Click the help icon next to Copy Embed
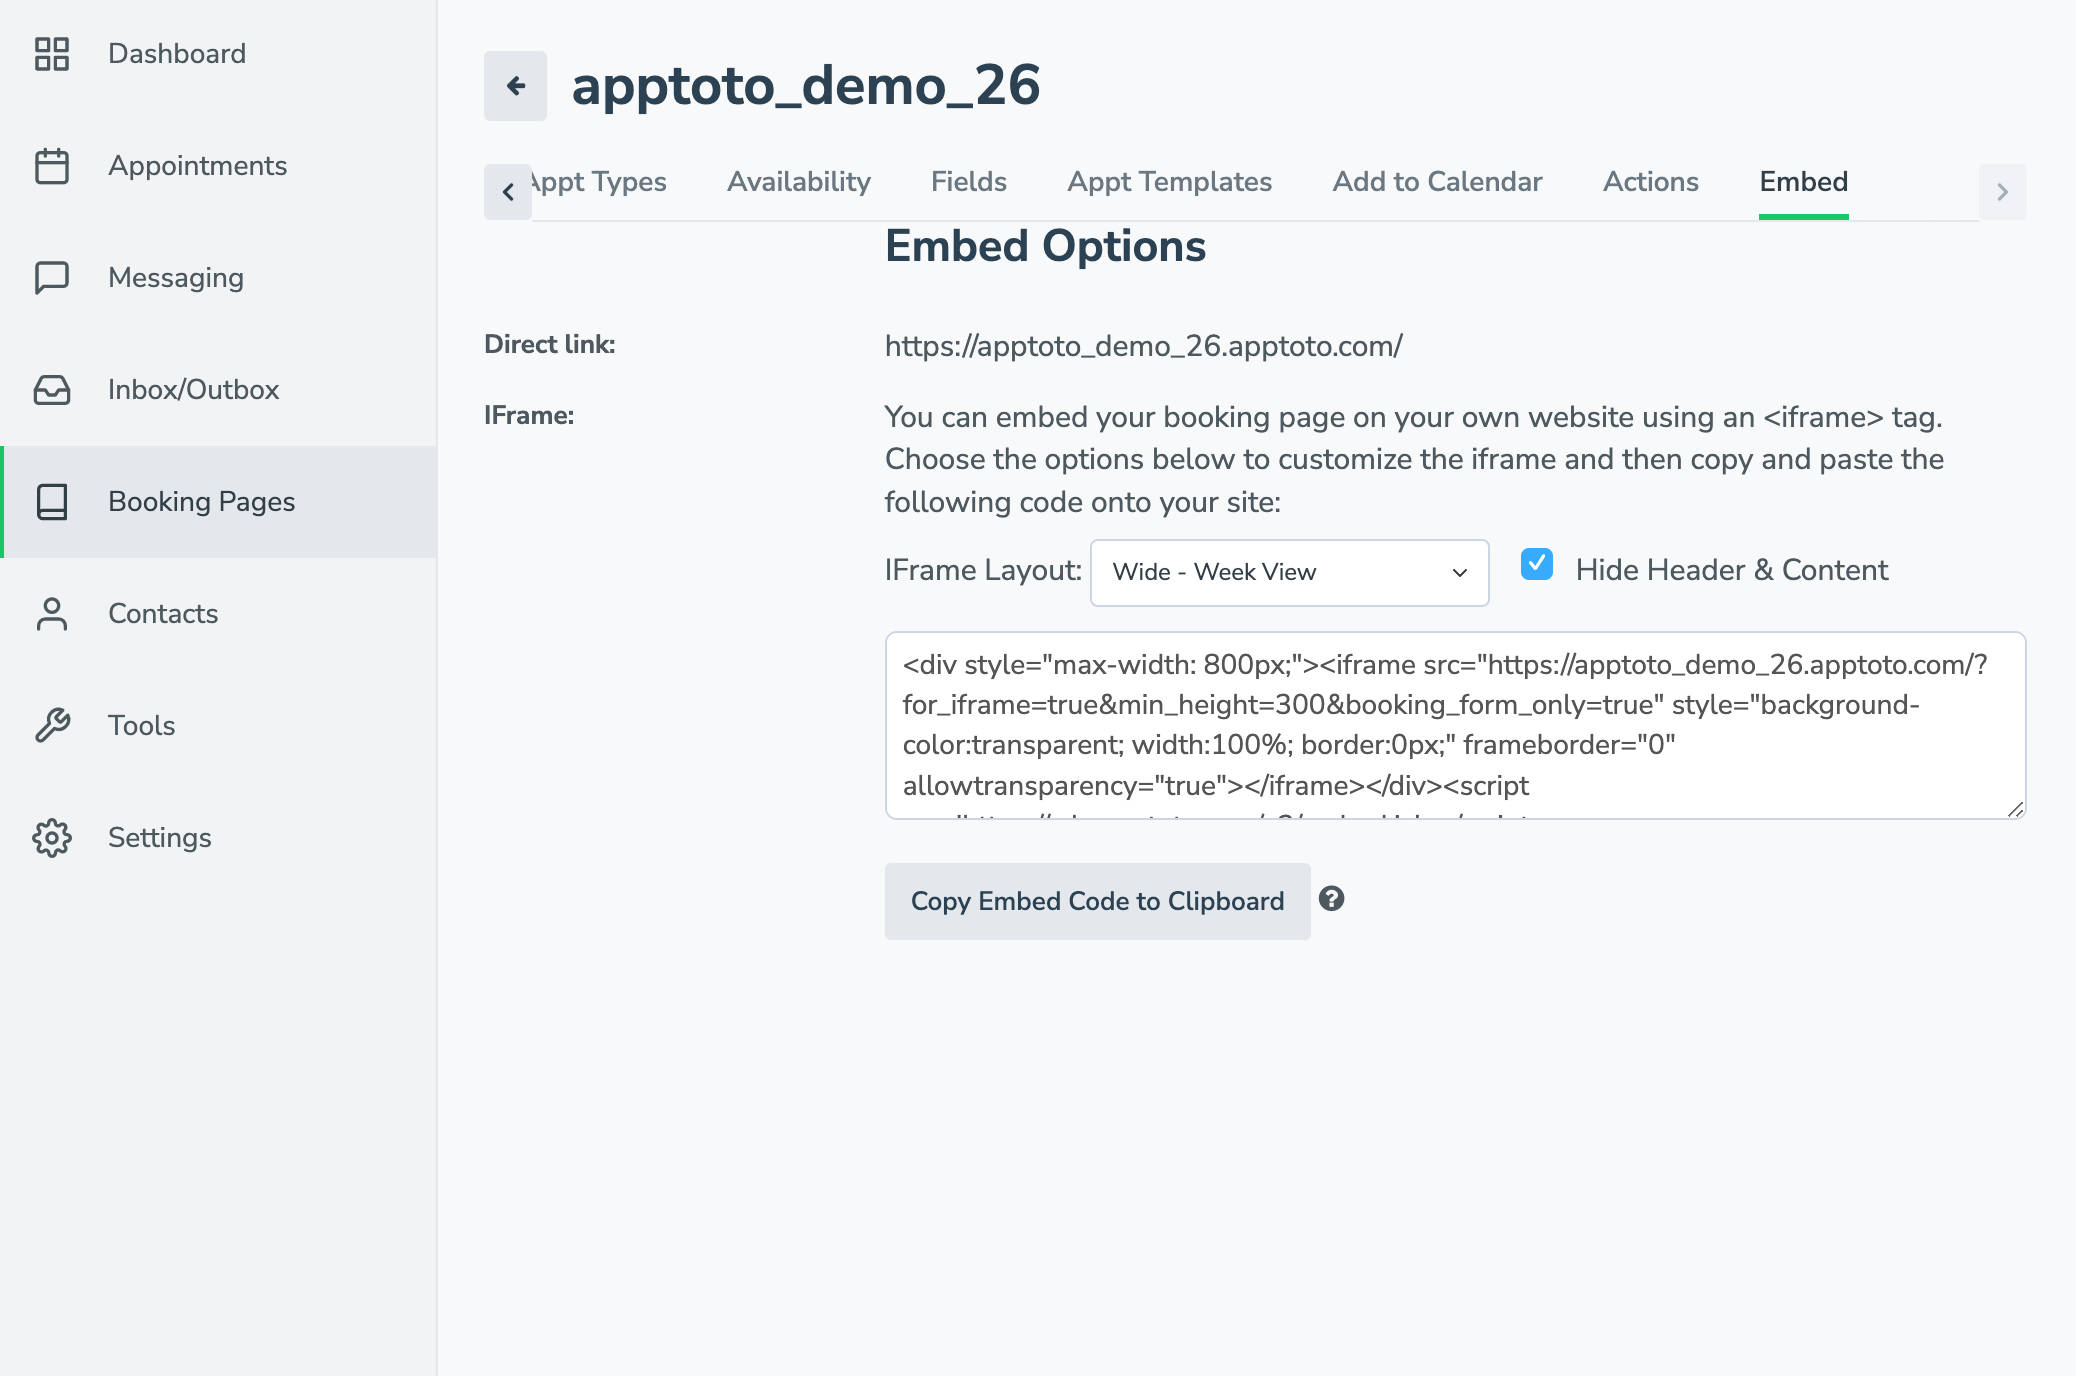 click(1330, 898)
